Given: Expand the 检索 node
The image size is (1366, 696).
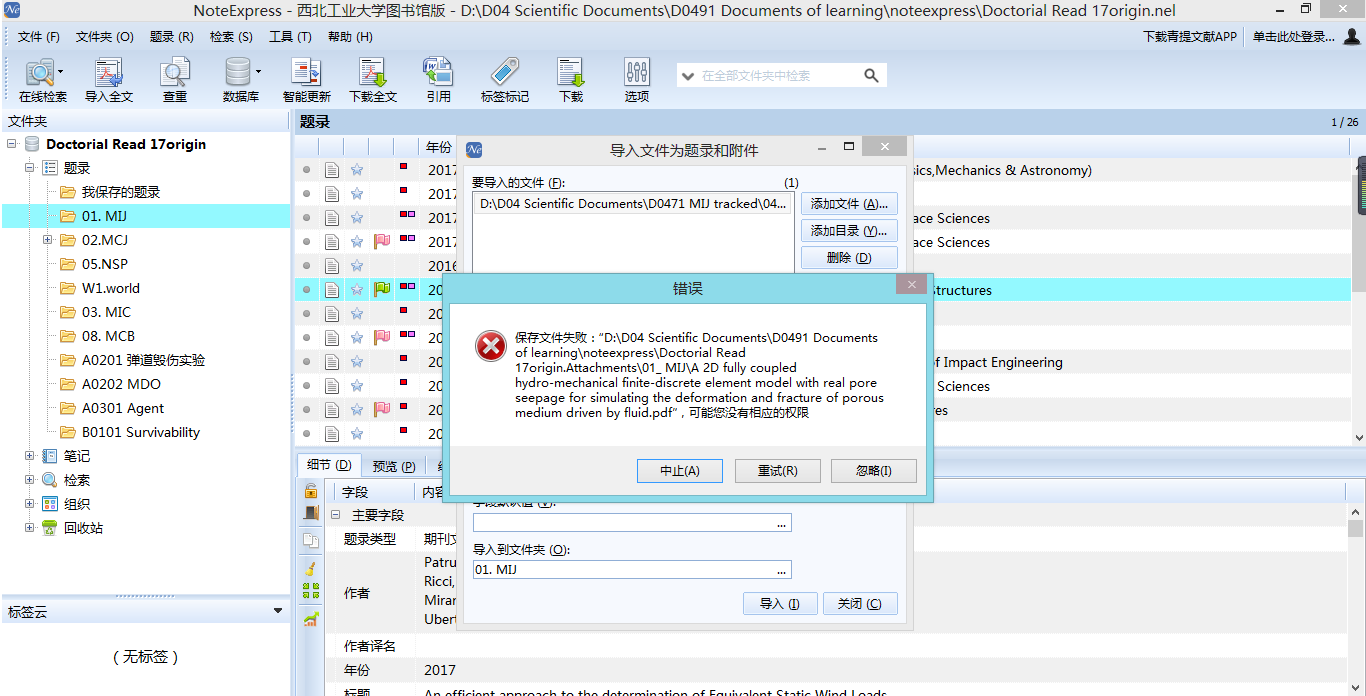Looking at the screenshot, I should tap(30, 480).
